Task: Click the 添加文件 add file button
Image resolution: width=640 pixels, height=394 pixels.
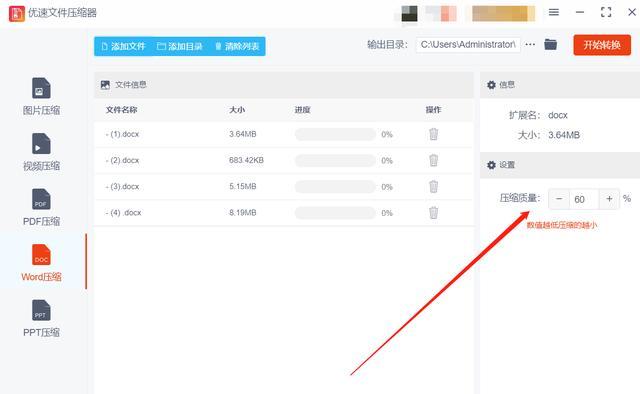Action: tap(123, 46)
